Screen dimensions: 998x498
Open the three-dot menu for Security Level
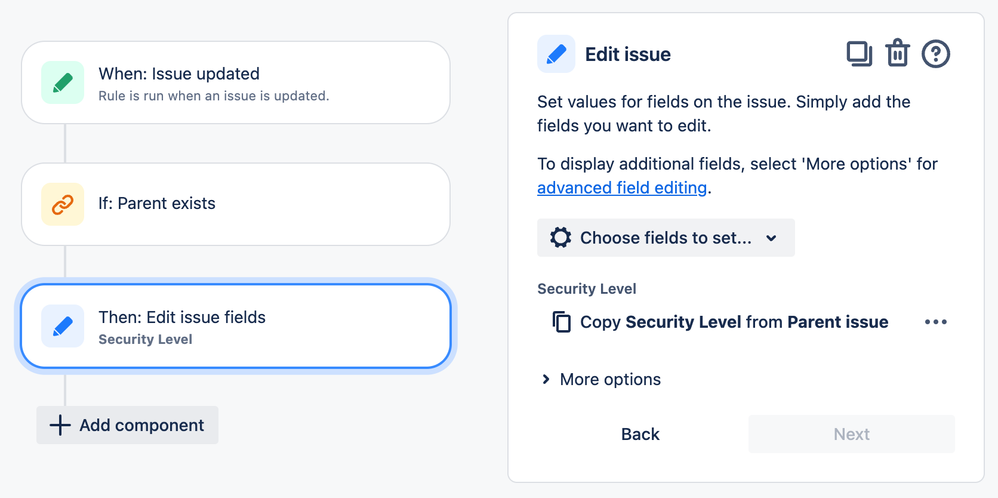coord(935,322)
